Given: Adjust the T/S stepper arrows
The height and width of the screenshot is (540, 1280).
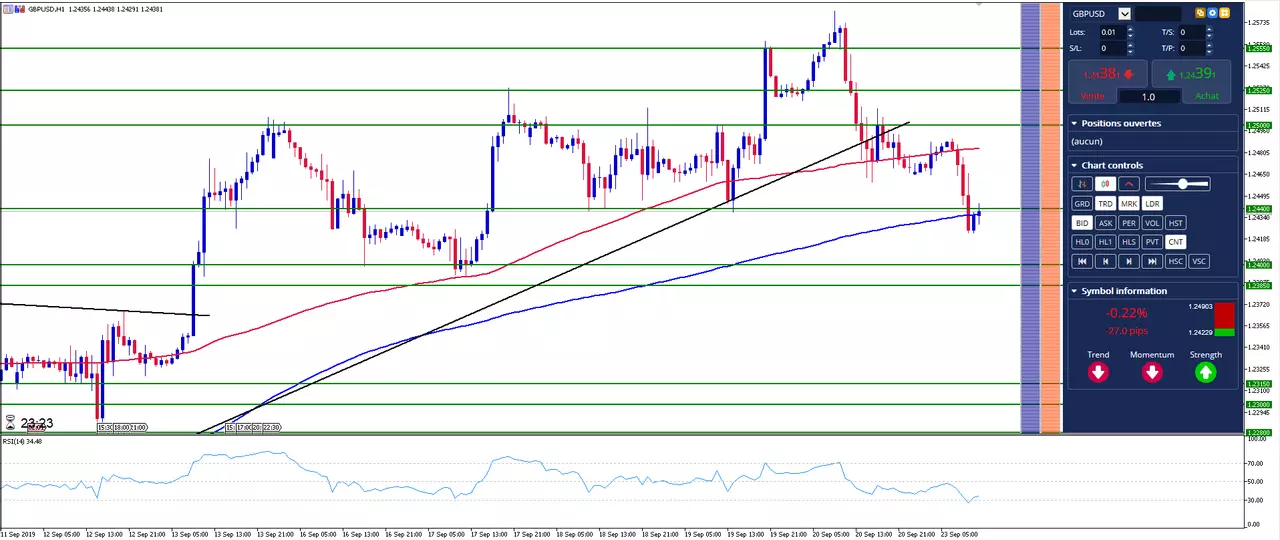Looking at the screenshot, I should [1209, 32].
